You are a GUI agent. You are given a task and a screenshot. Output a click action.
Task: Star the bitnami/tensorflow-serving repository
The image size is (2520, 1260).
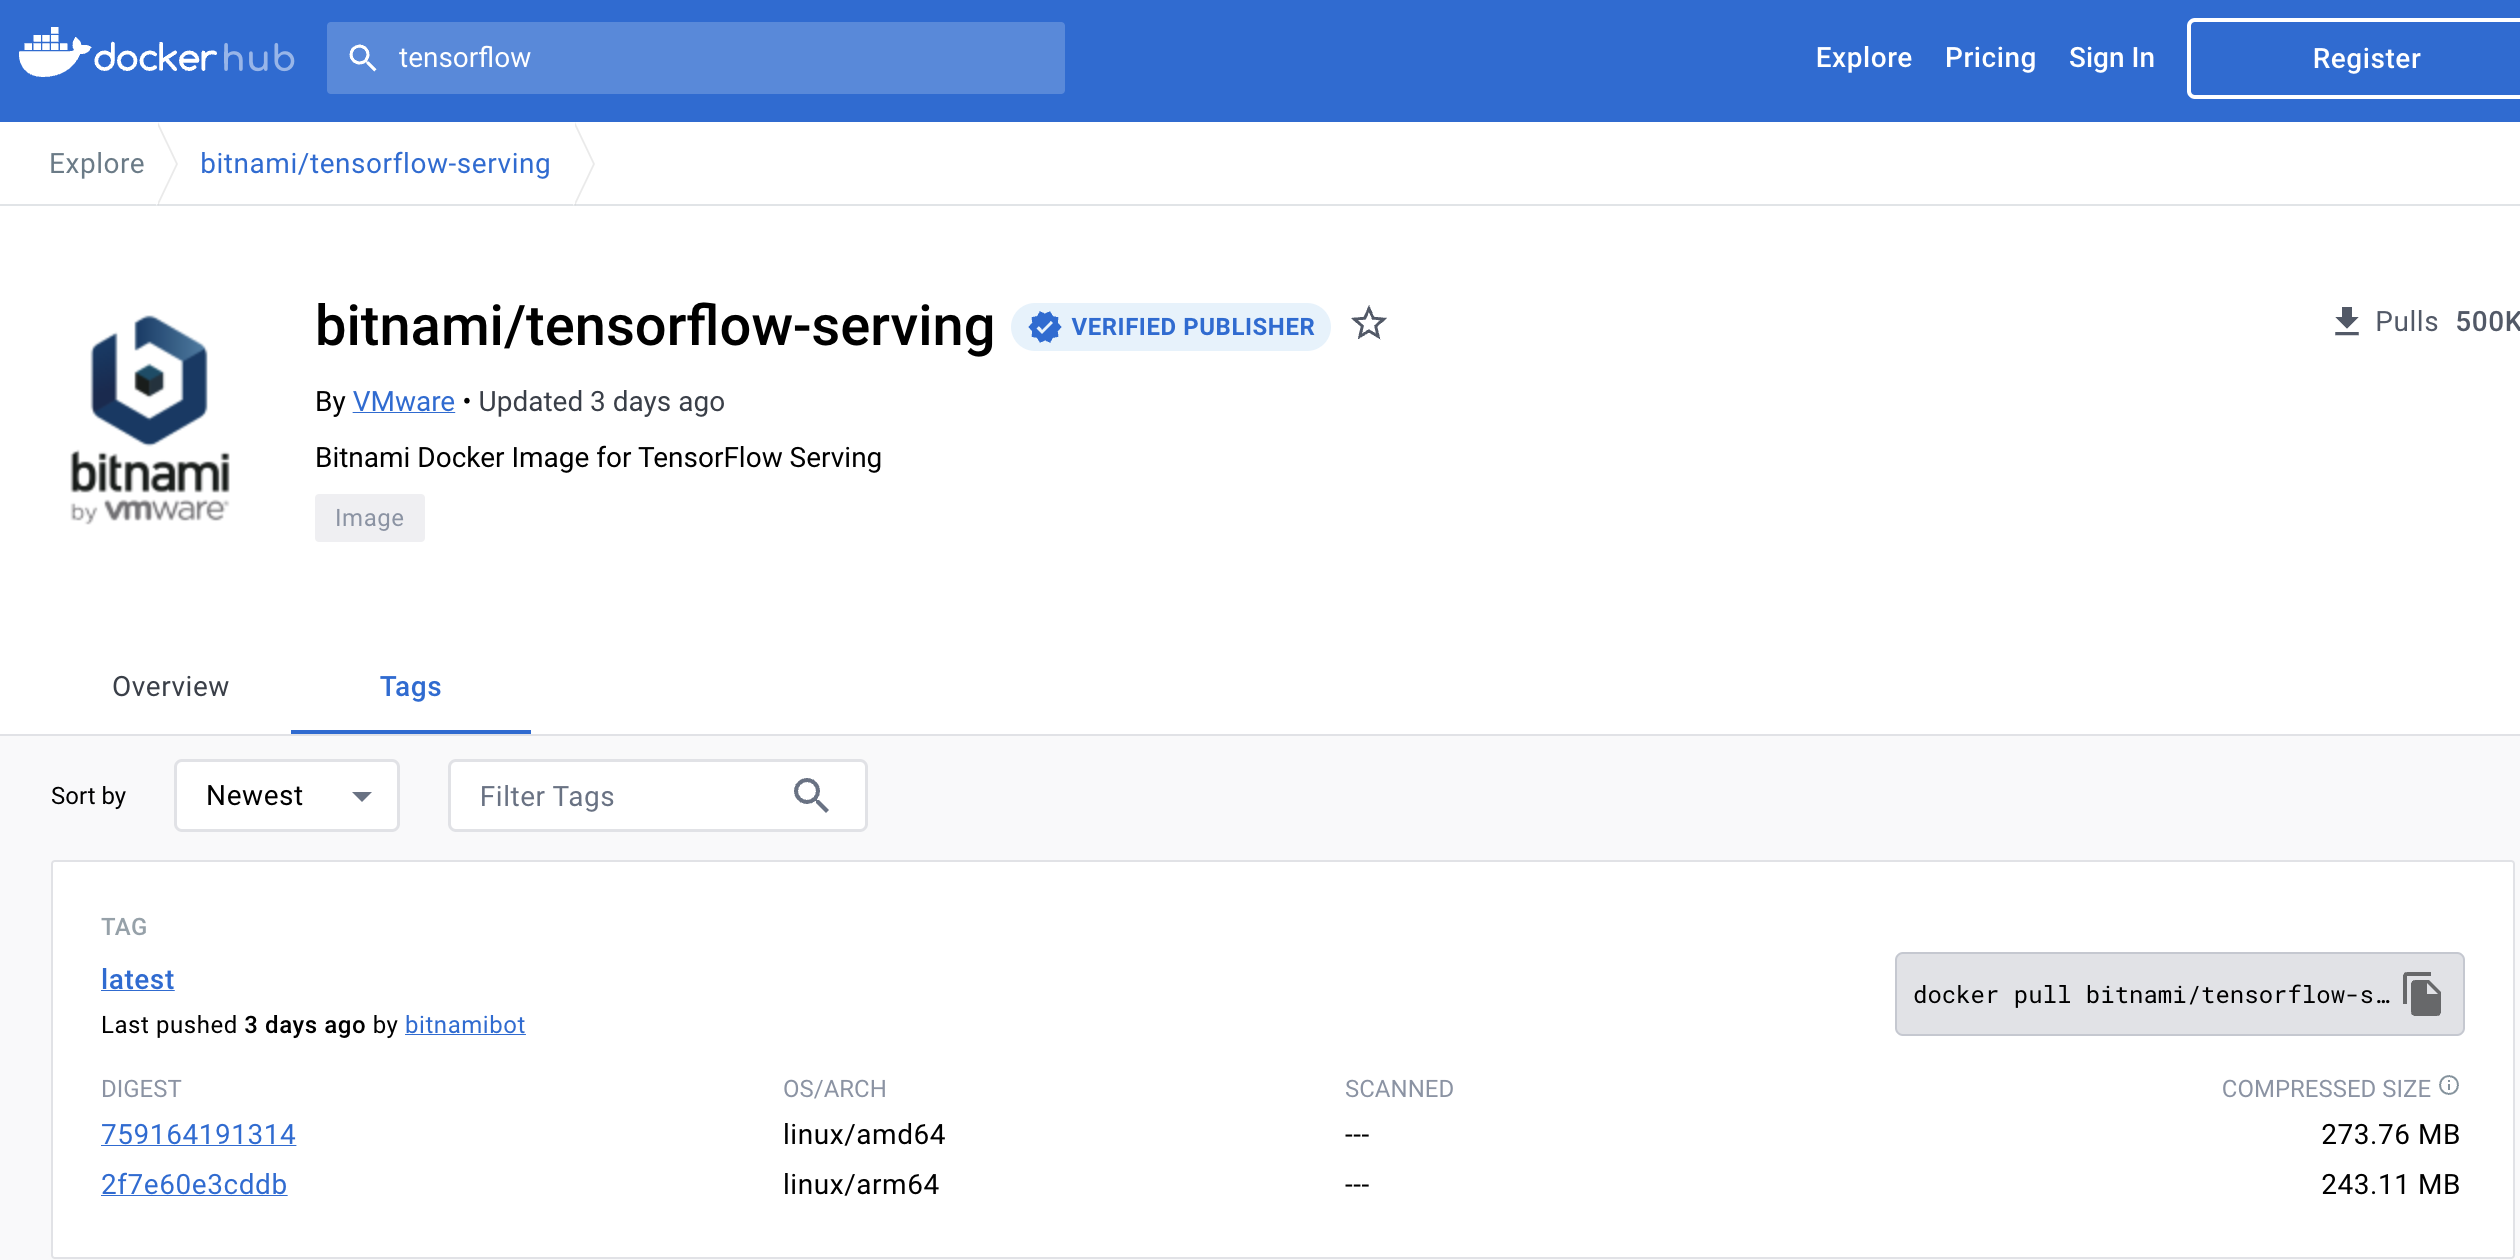[x=1368, y=324]
